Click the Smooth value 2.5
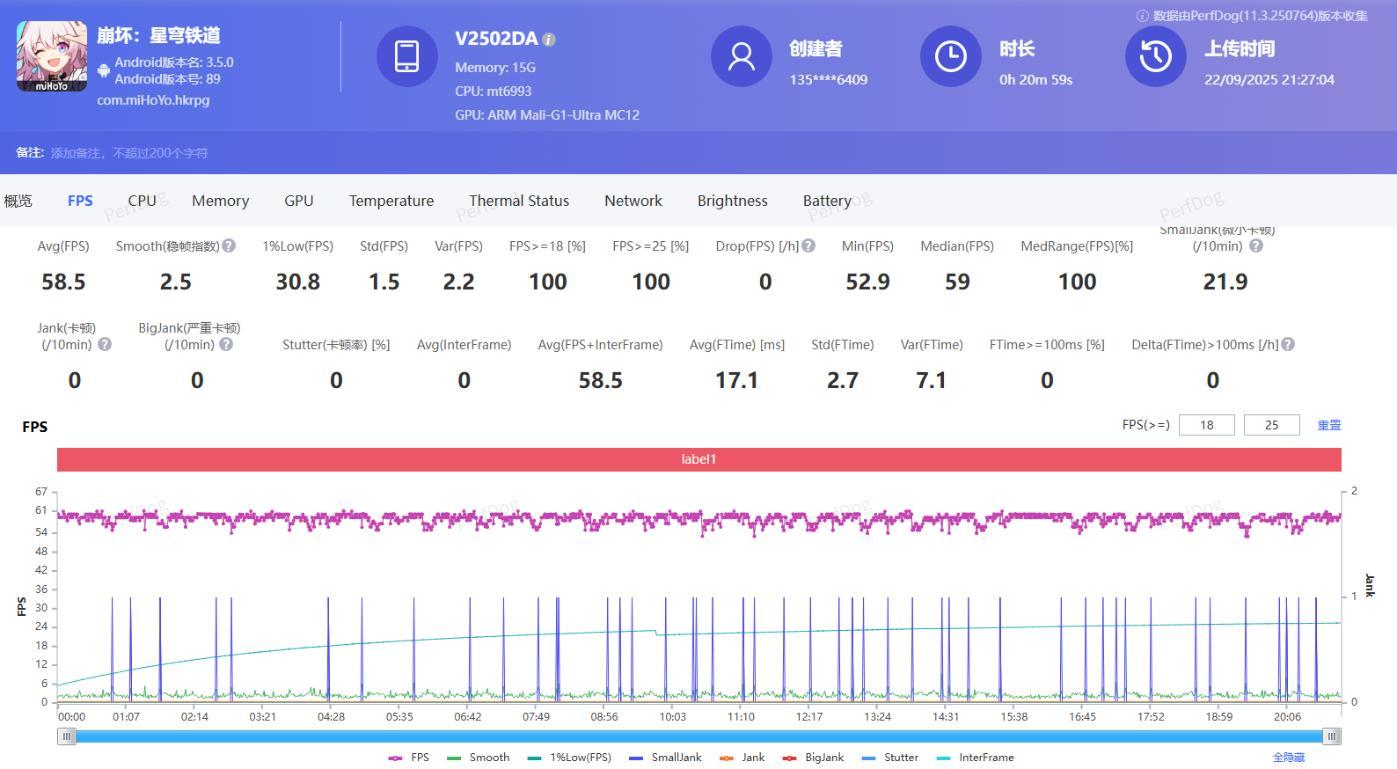 [x=175, y=282]
